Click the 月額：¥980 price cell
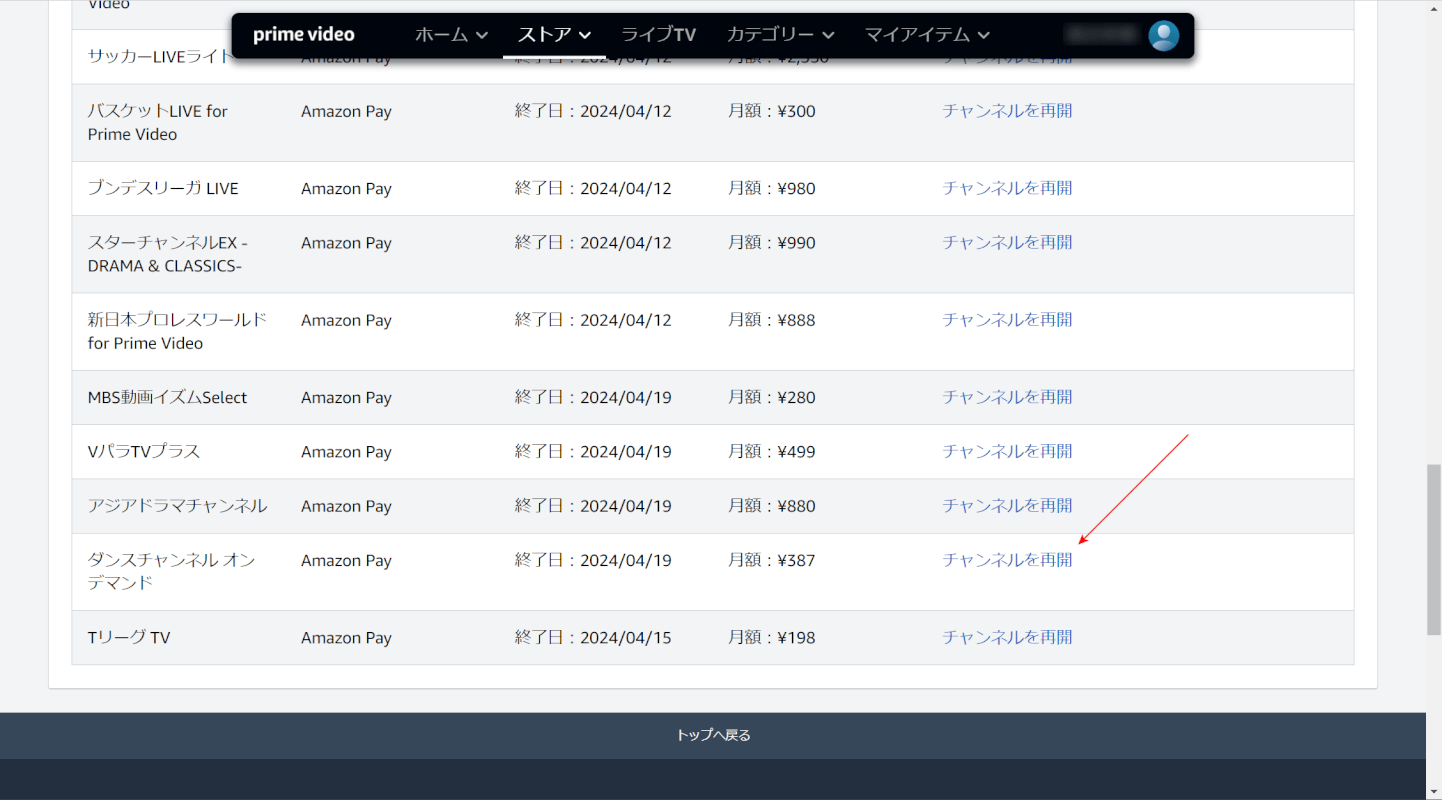This screenshot has width=1442, height=800. click(772, 188)
